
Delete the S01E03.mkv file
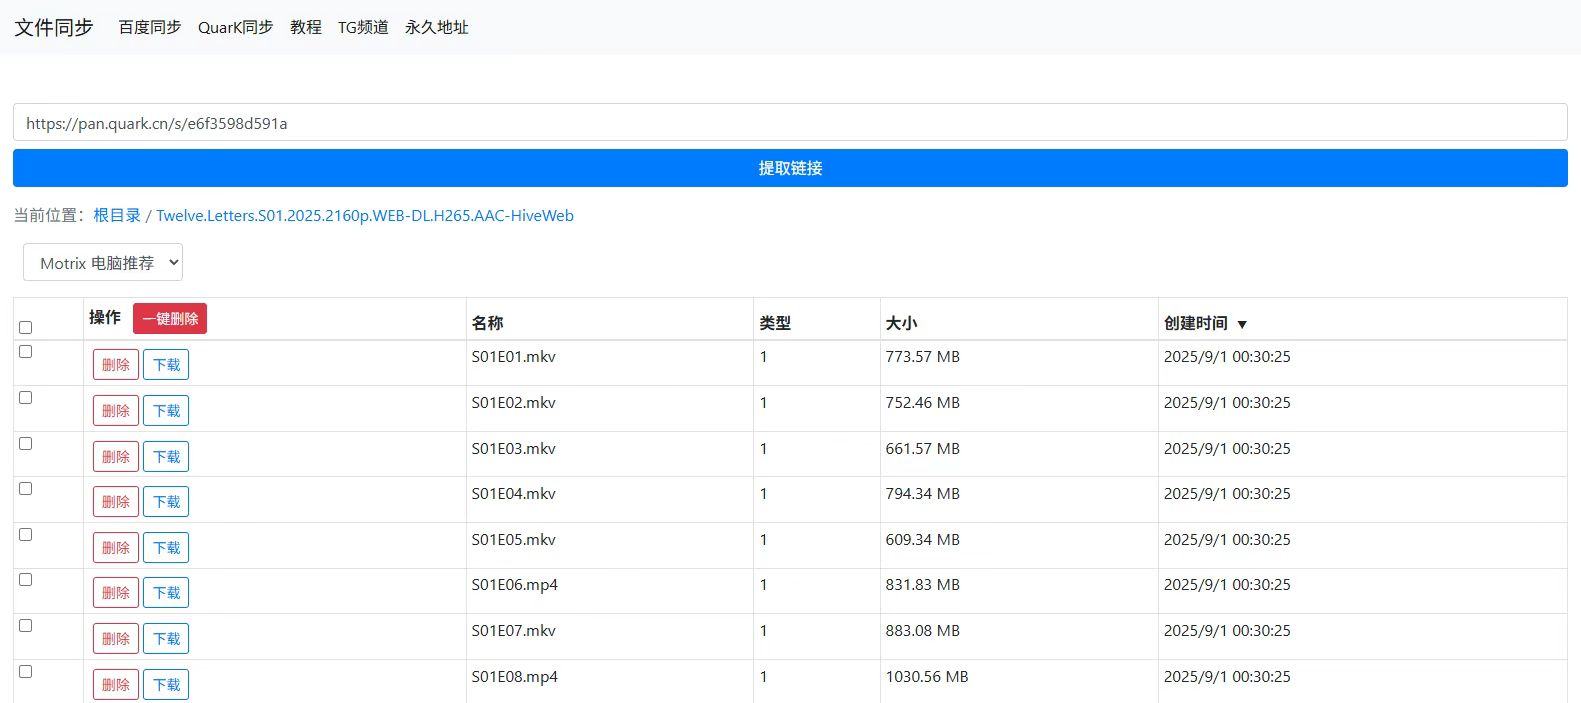pos(116,457)
